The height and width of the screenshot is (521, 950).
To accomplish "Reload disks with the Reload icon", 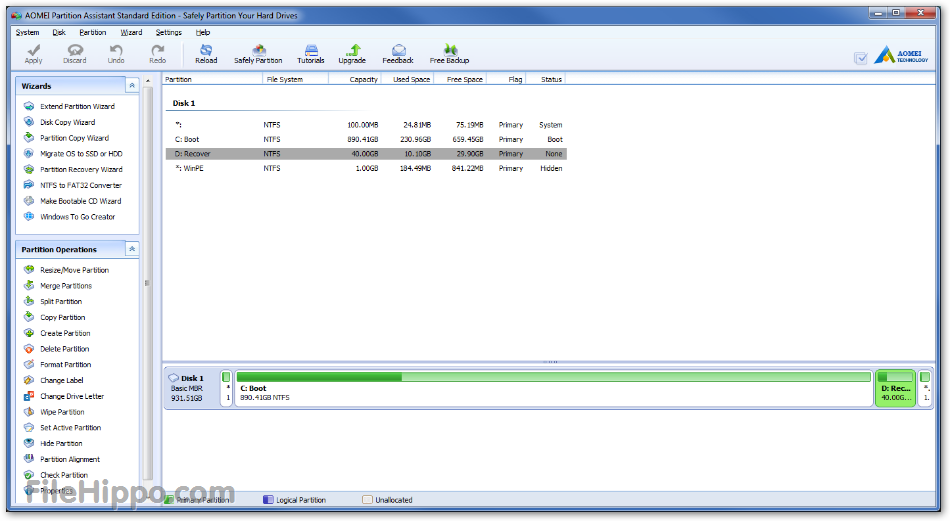I will pyautogui.click(x=206, y=50).
